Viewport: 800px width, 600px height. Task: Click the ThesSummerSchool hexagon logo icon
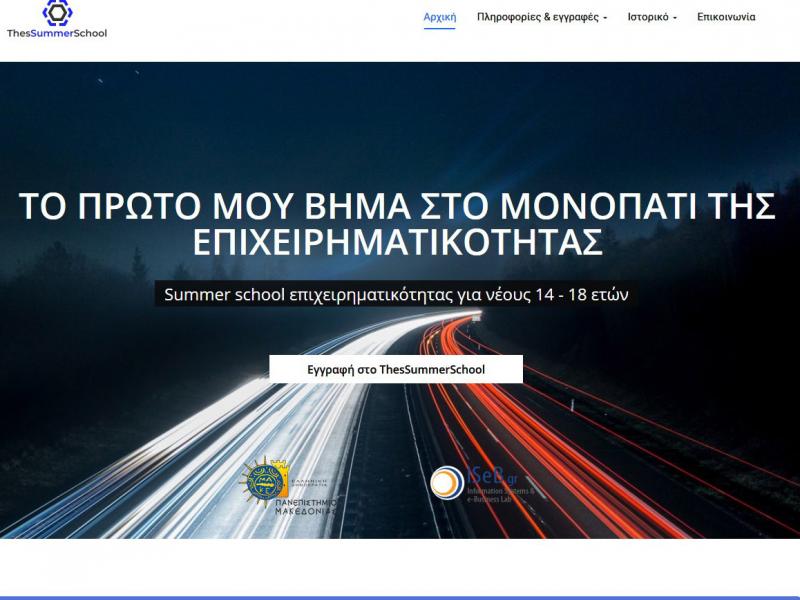(57, 11)
